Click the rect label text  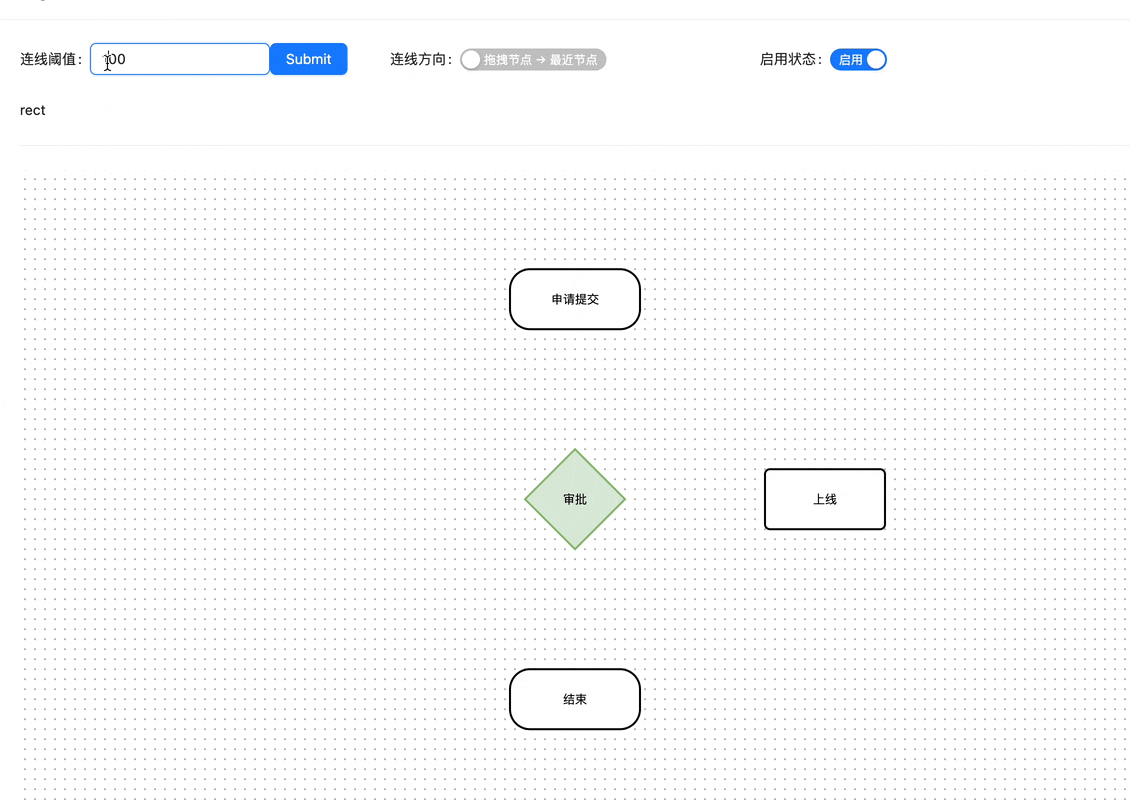click(32, 110)
